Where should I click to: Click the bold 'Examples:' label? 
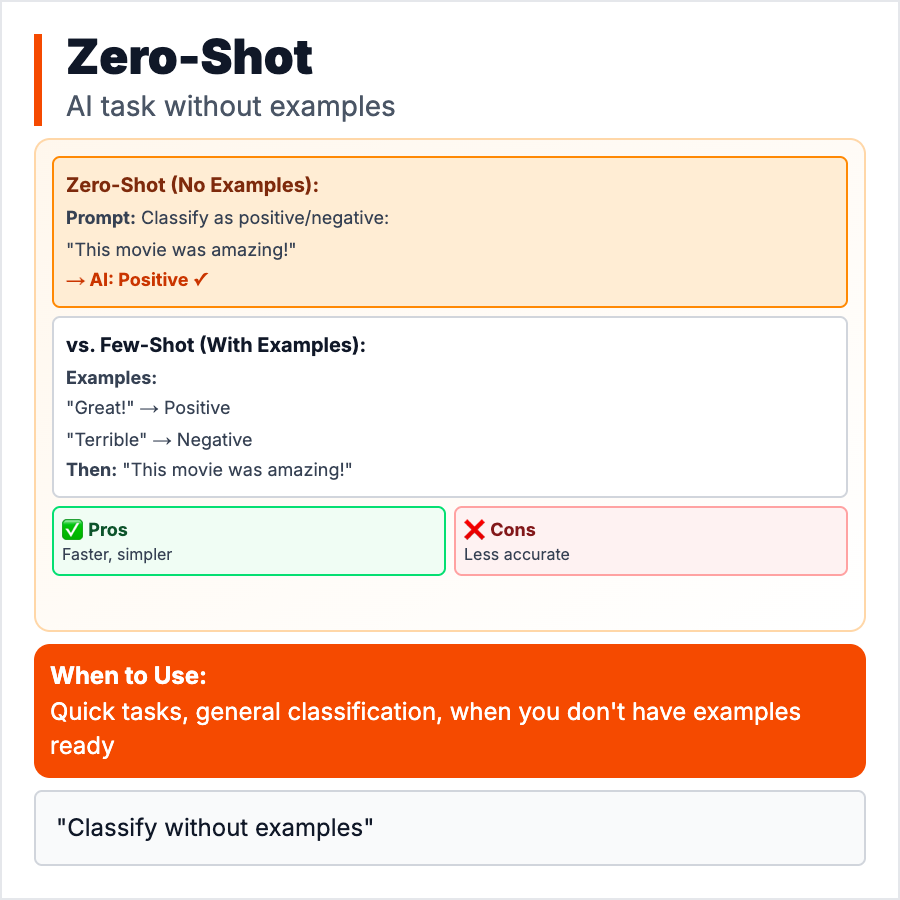click(111, 378)
